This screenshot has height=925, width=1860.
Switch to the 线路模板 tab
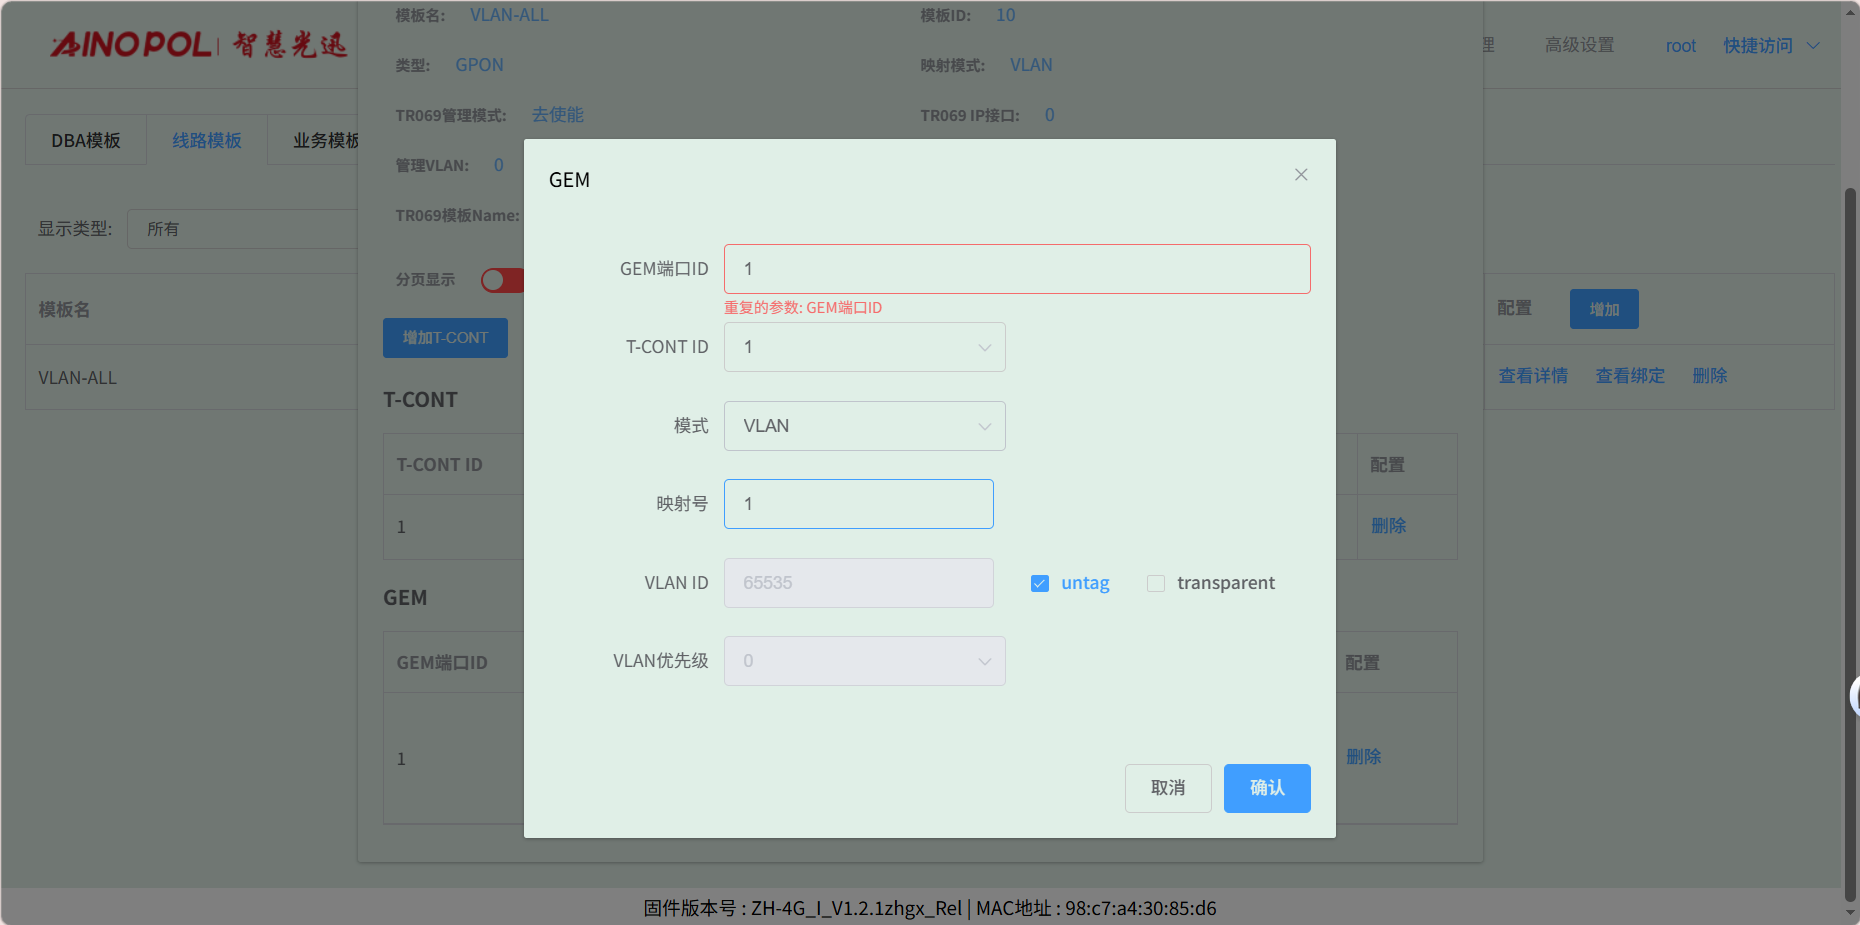click(207, 141)
